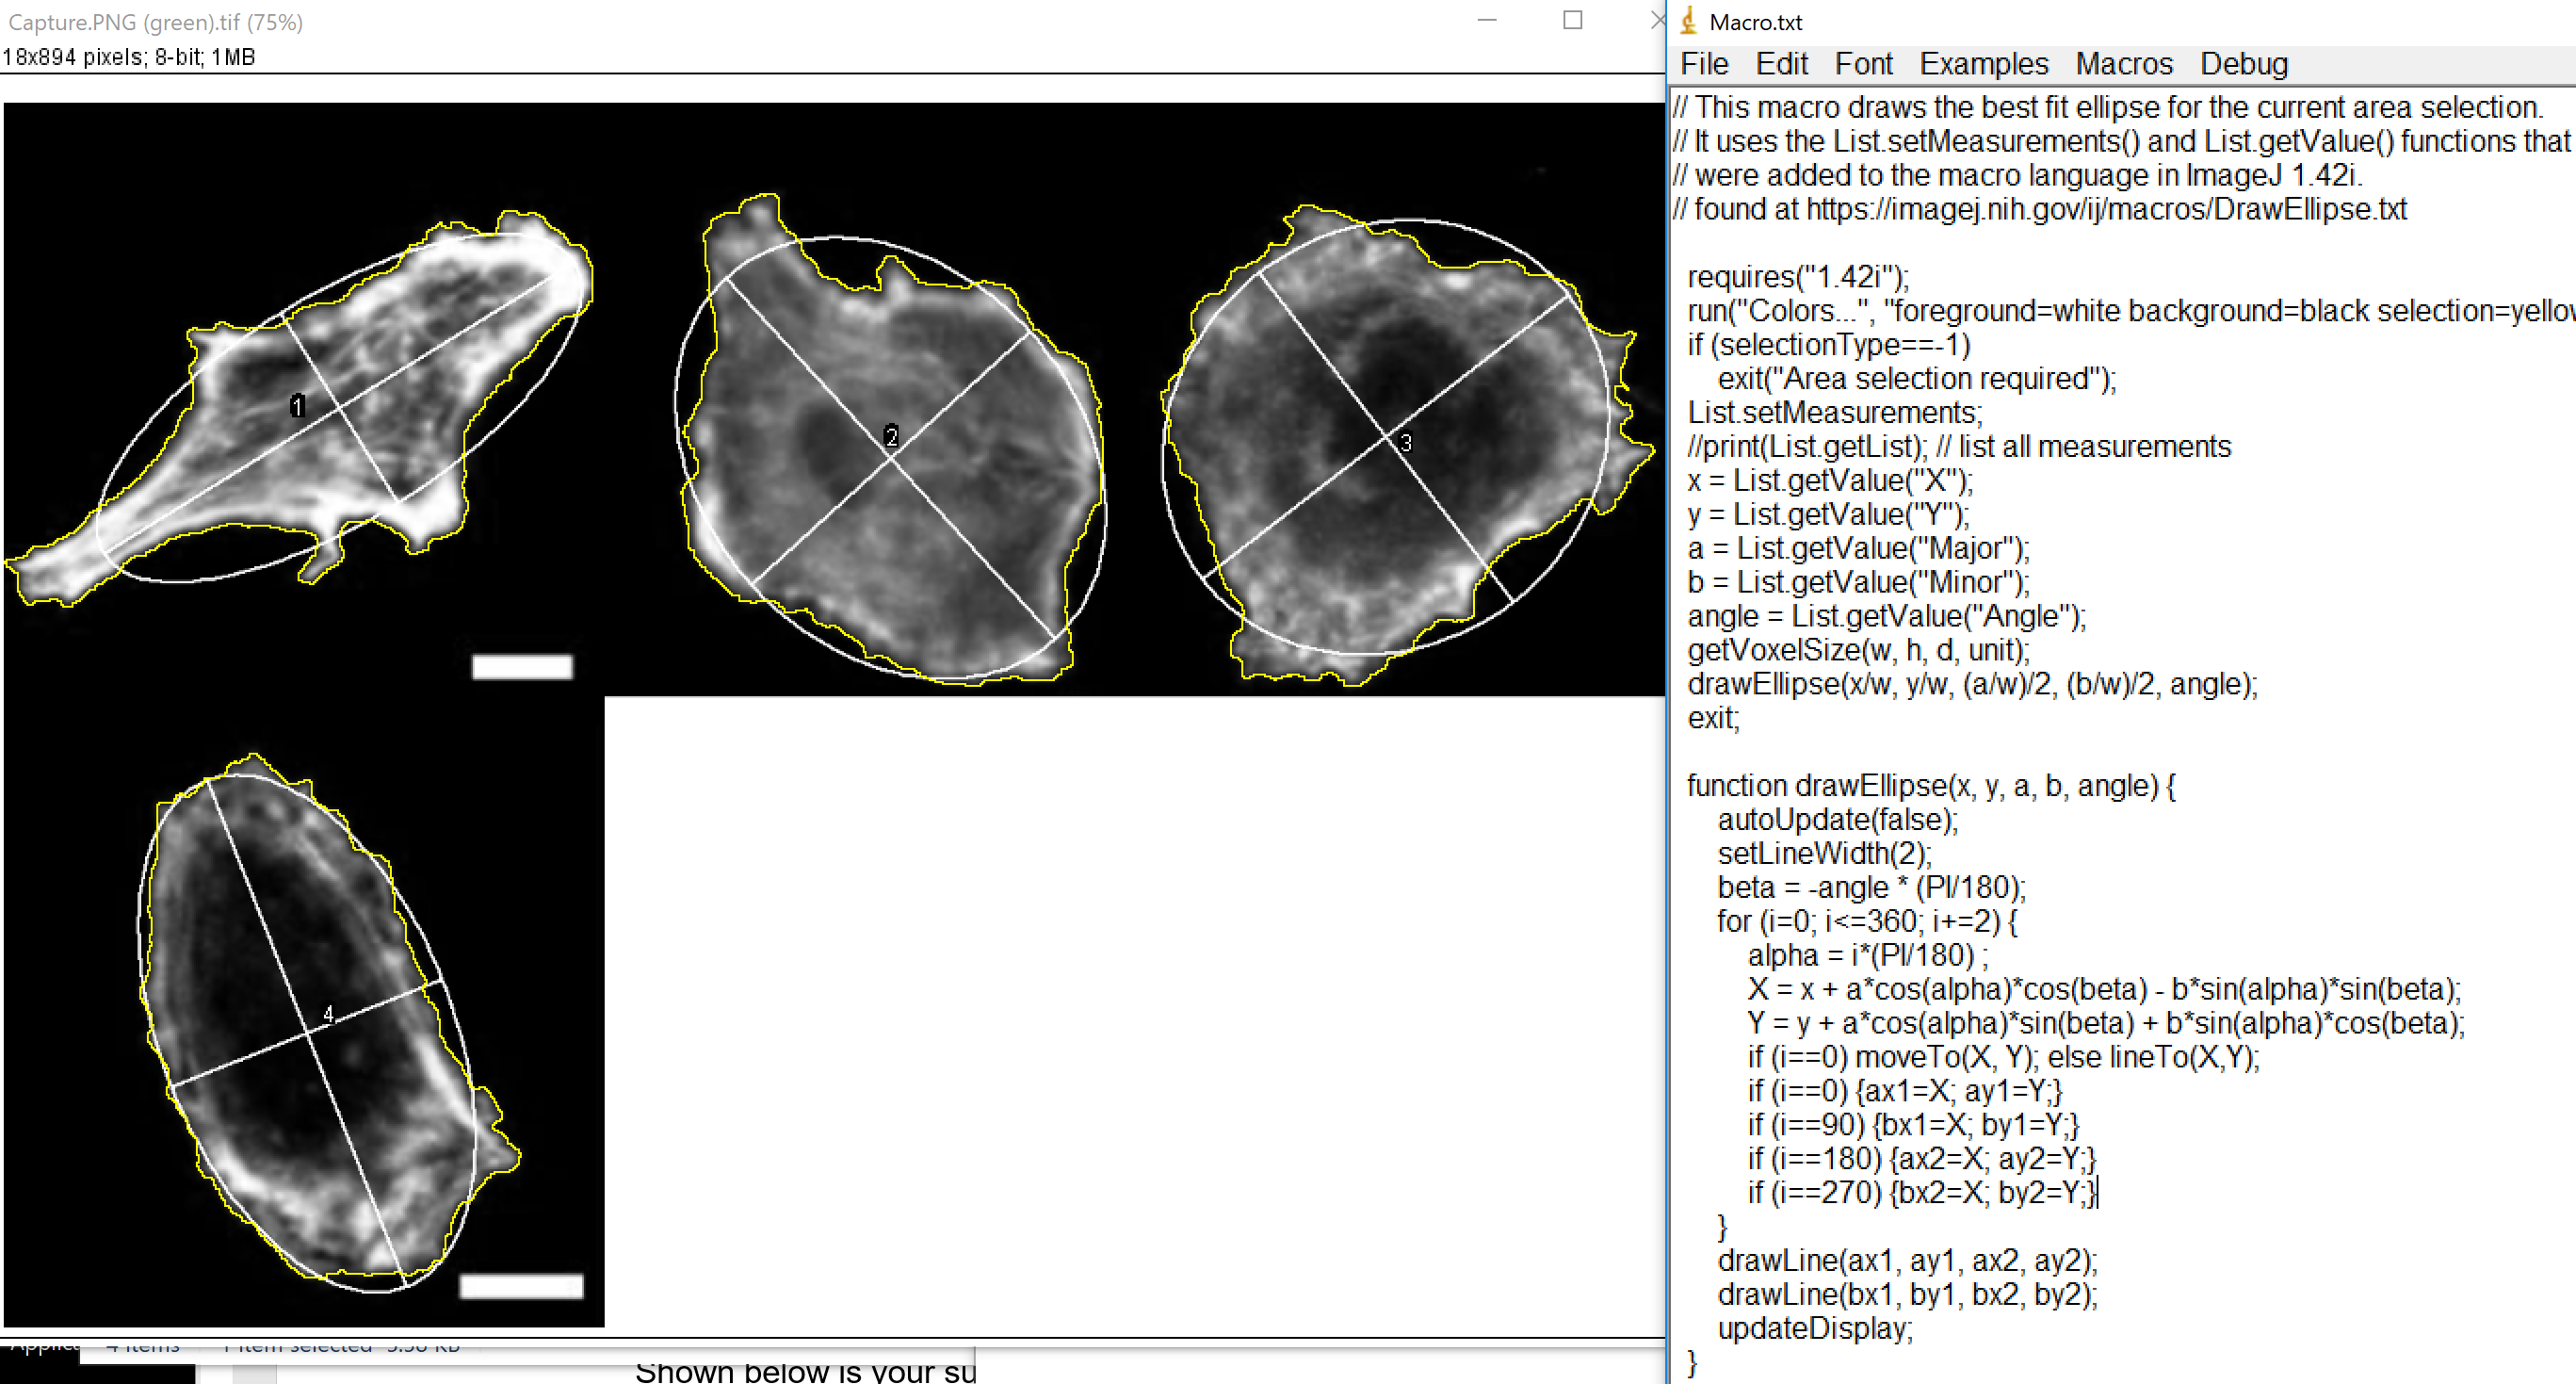Place cursor on the setLineWidth(2) line
The height and width of the screenshot is (1384, 2576).
coord(1824,854)
